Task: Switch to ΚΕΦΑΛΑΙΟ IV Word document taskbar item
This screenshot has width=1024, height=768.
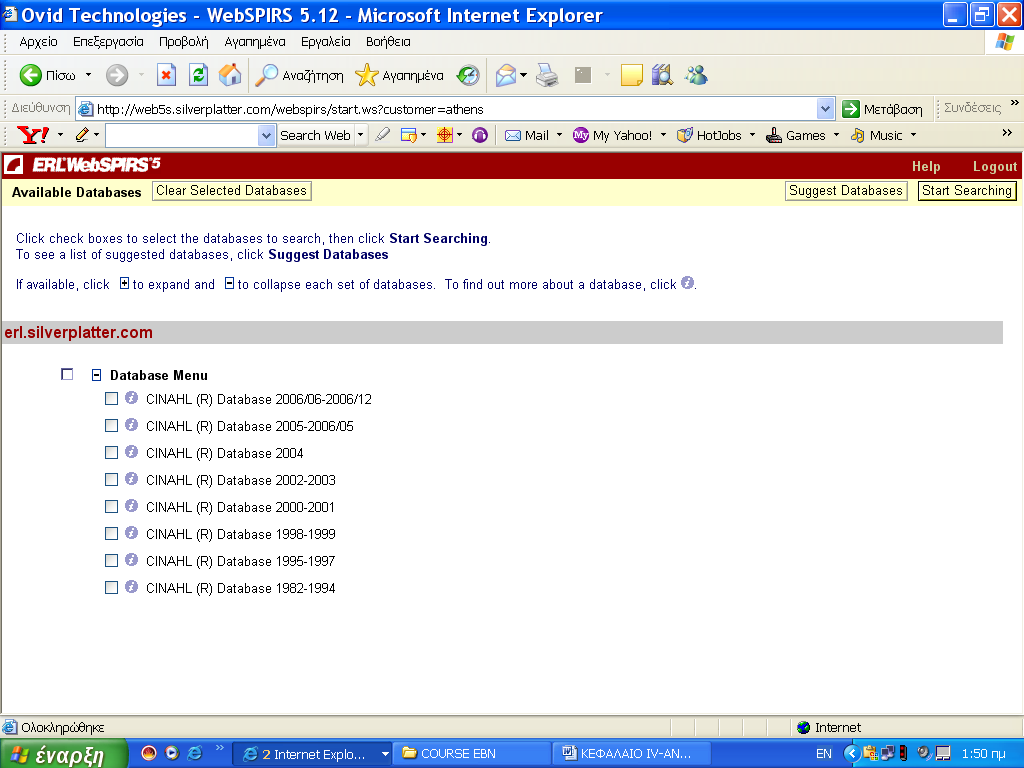Action: pos(630,754)
